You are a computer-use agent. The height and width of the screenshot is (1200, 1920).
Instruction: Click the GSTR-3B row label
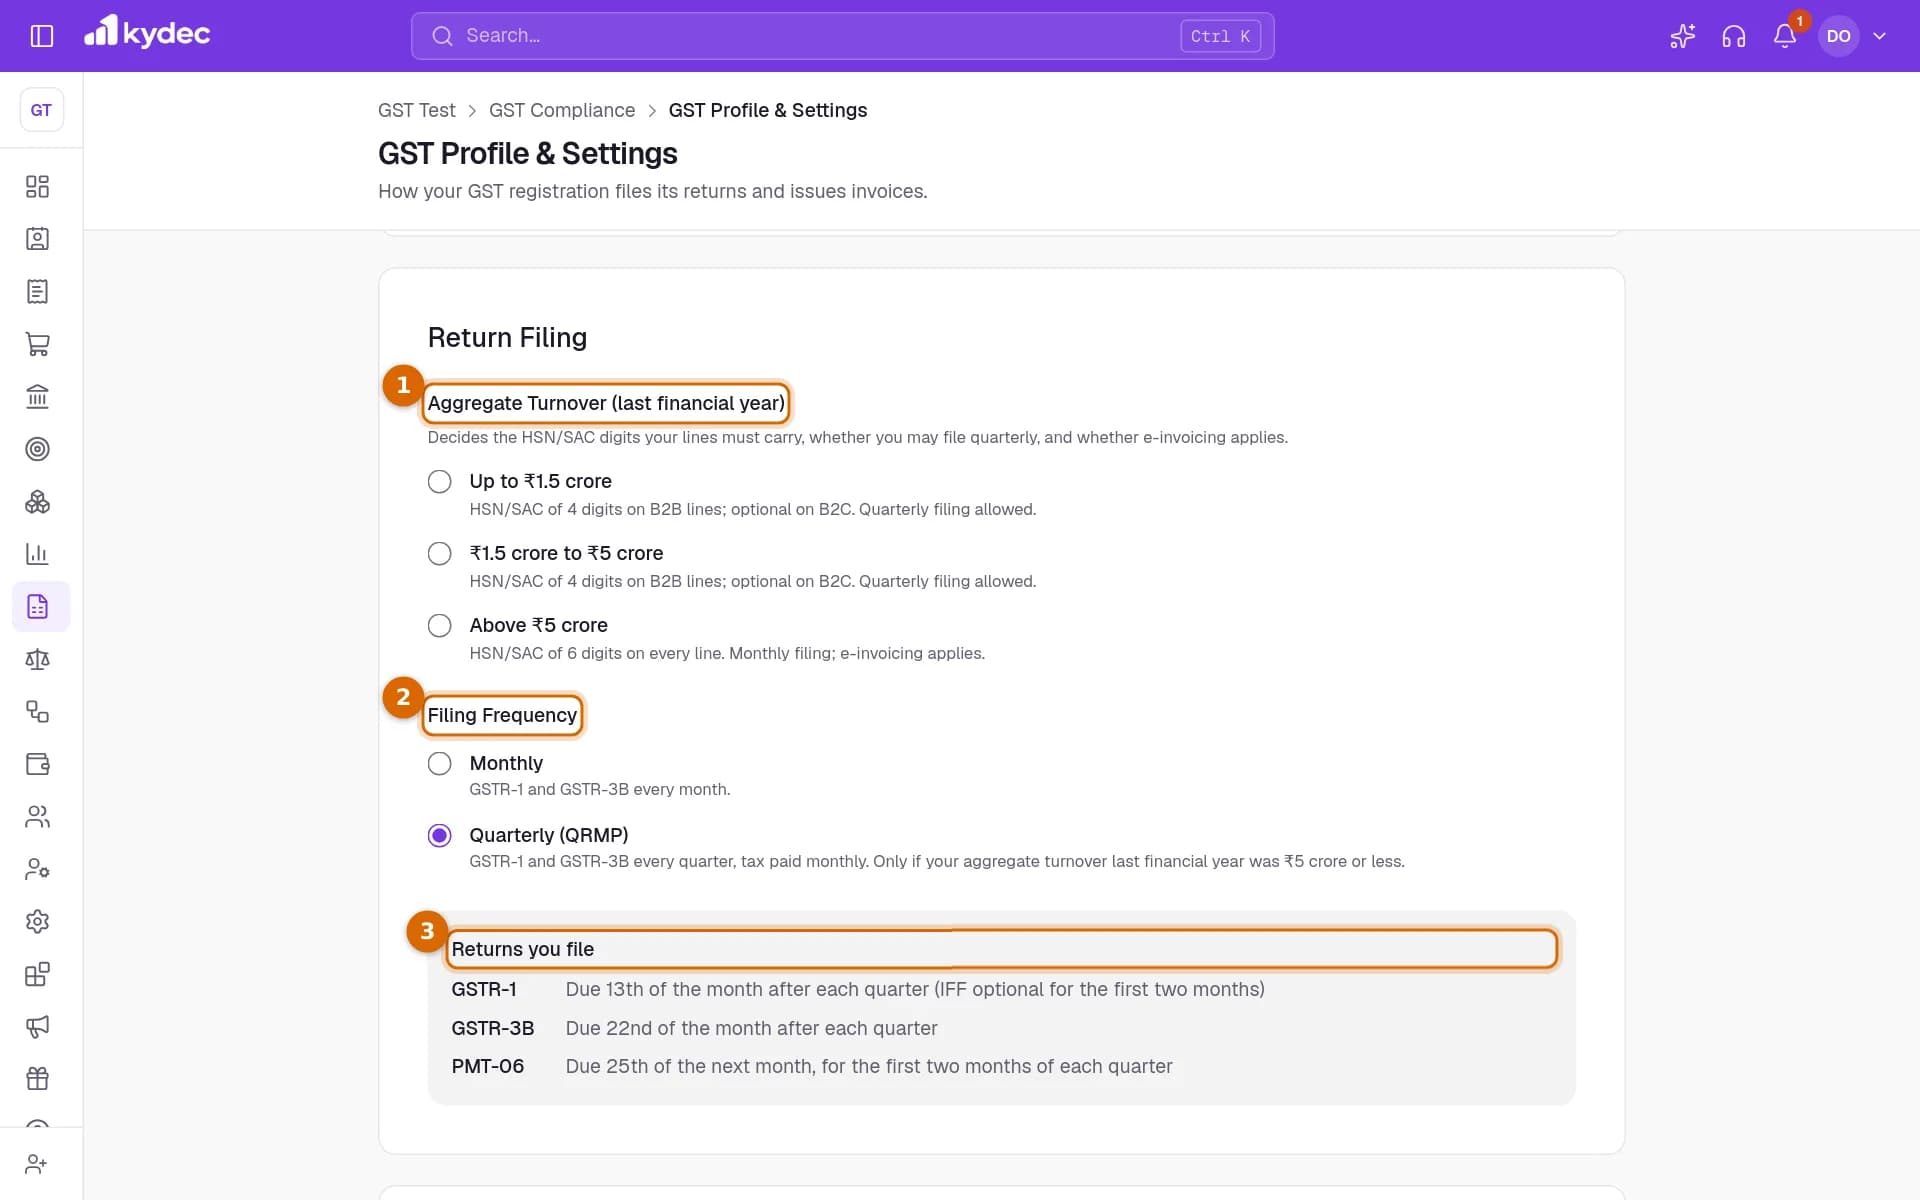tap(492, 1029)
